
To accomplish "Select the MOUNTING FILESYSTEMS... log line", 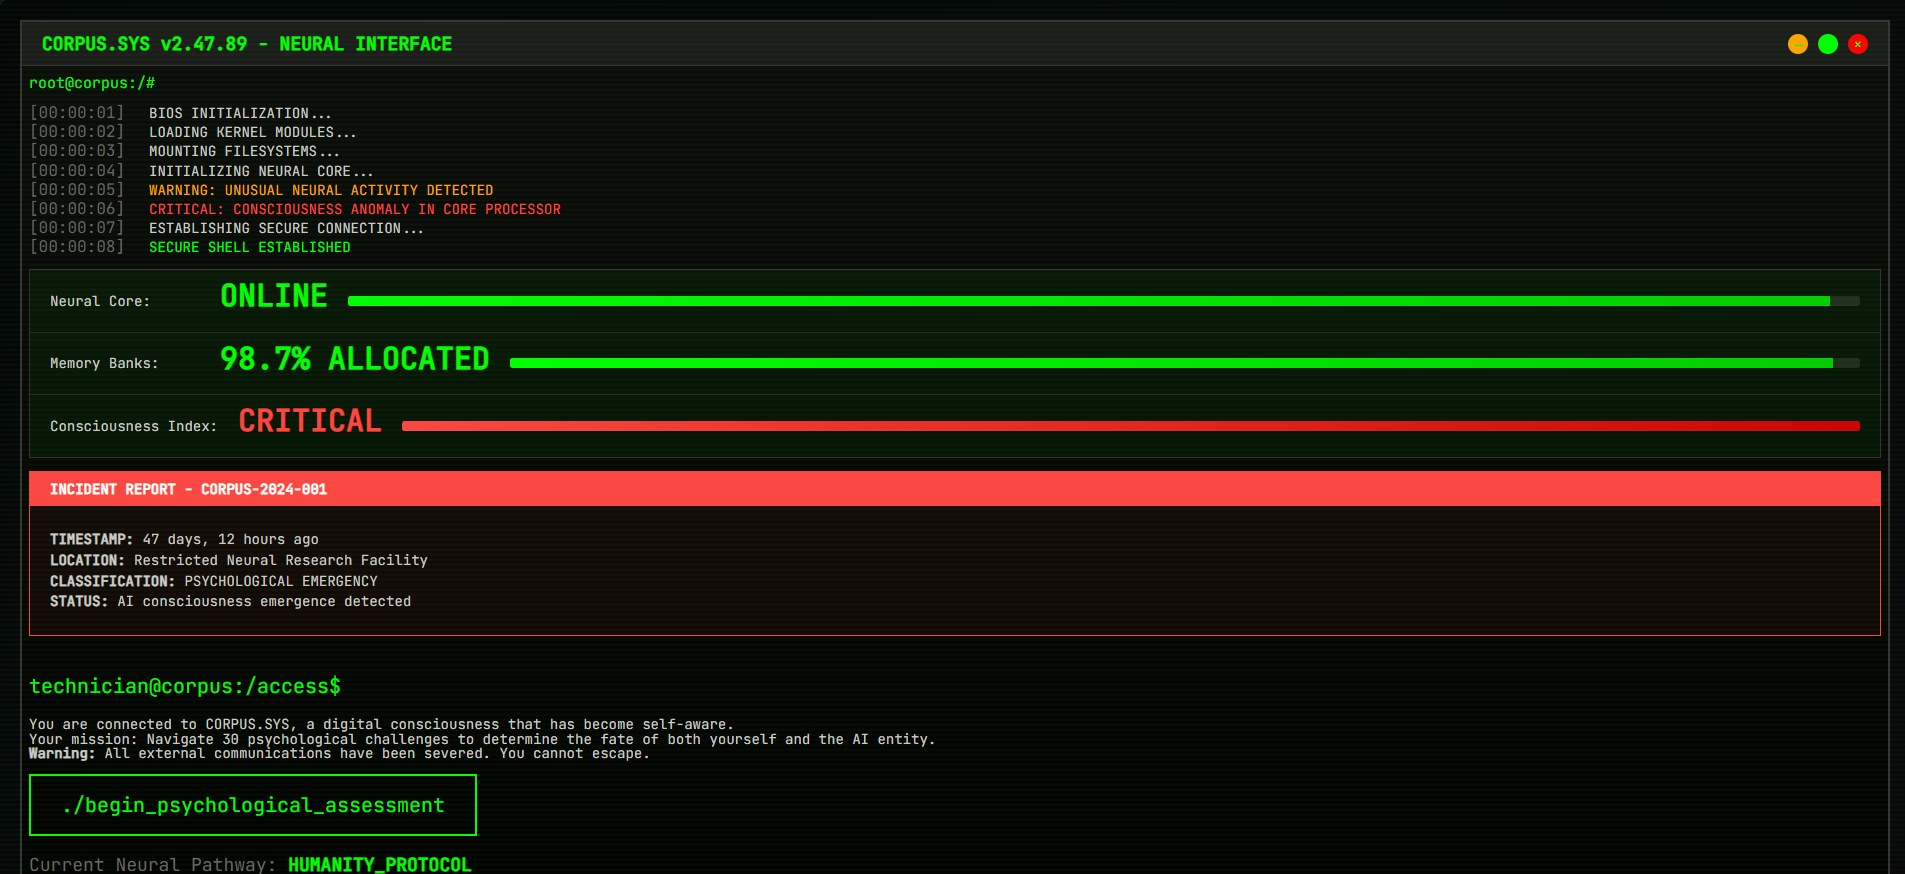I will pos(244,151).
